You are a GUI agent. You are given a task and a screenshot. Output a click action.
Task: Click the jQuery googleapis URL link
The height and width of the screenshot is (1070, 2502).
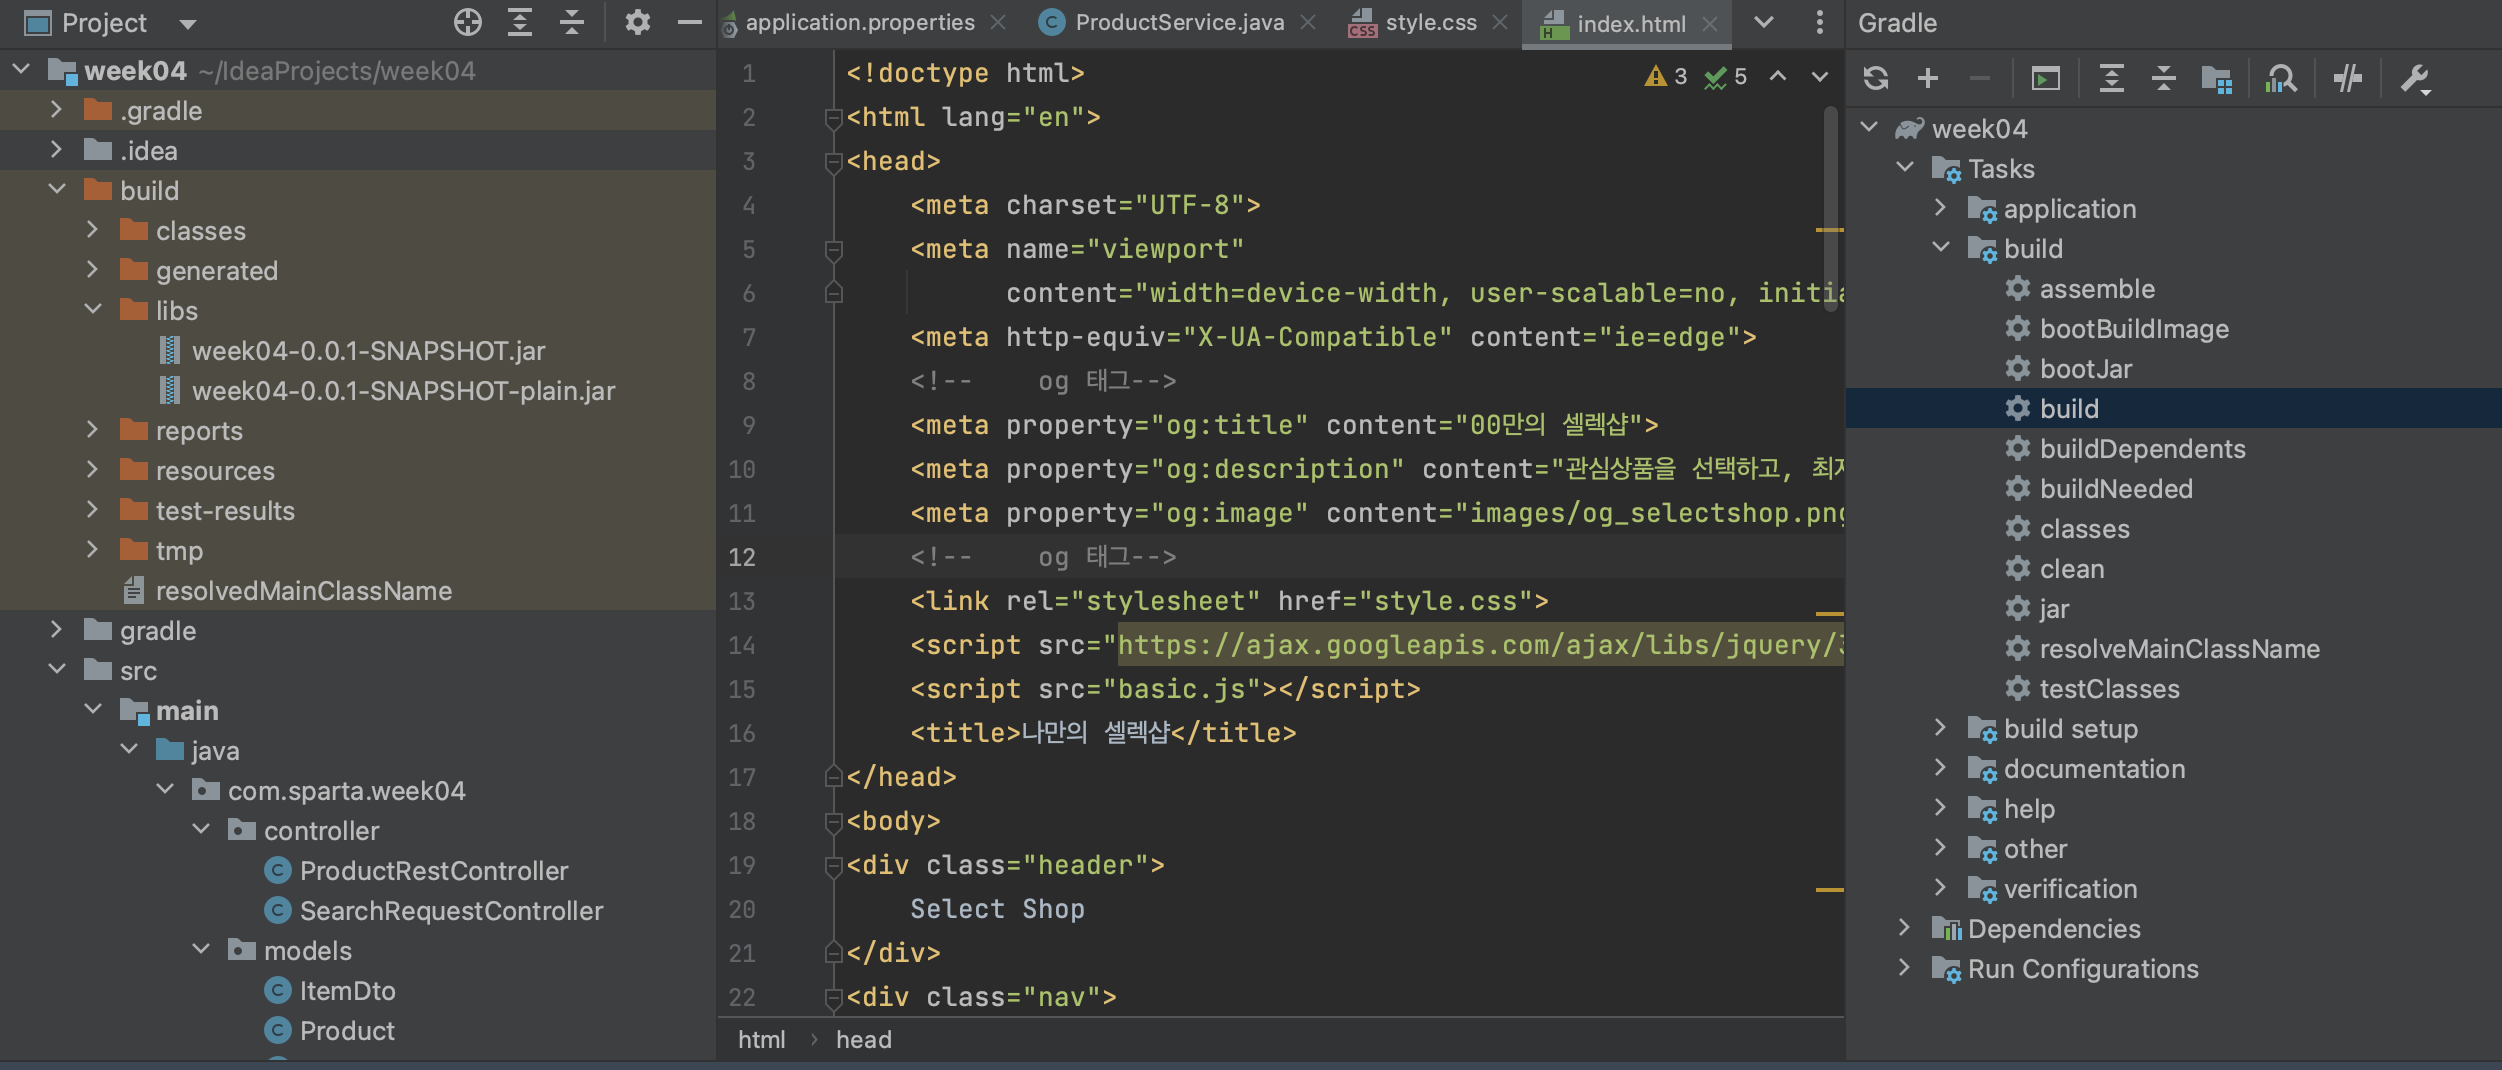click(1480, 645)
